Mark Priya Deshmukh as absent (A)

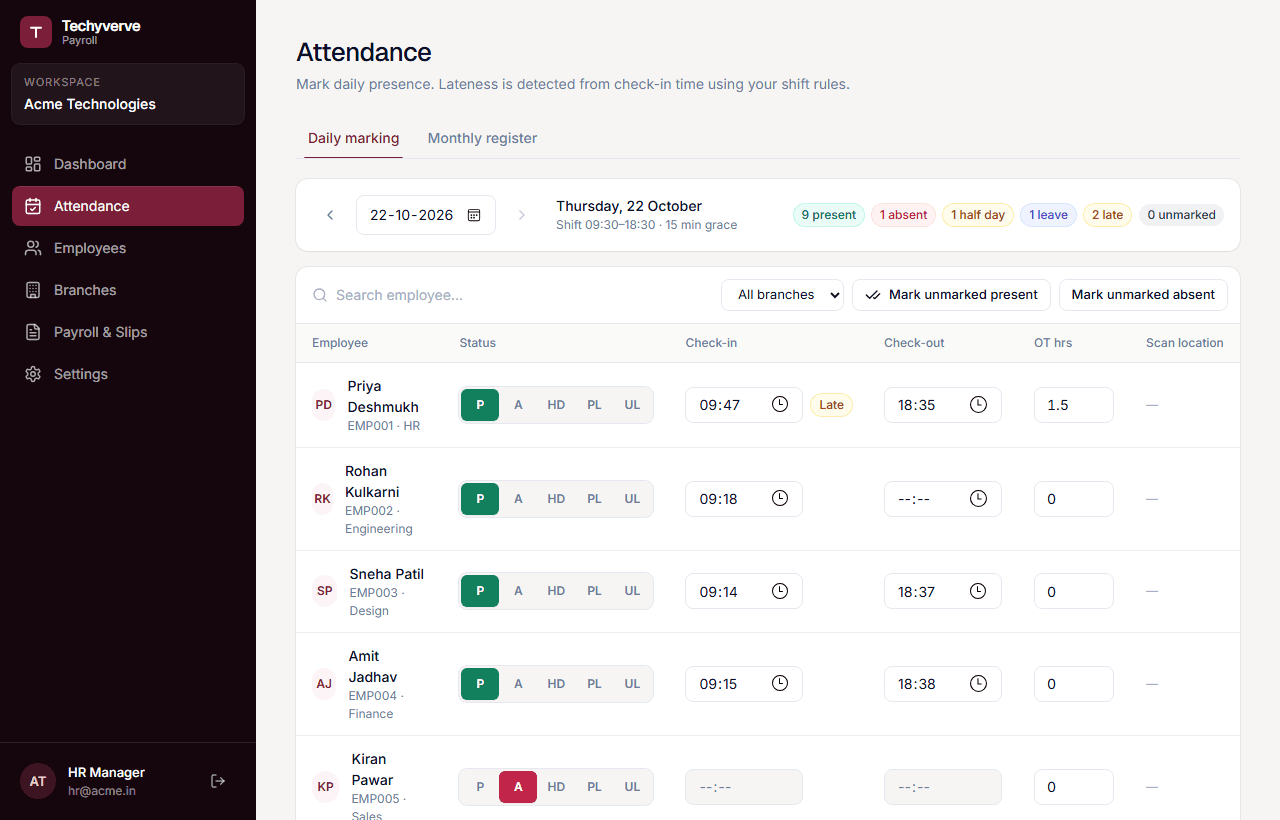click(x=518, y=405)
